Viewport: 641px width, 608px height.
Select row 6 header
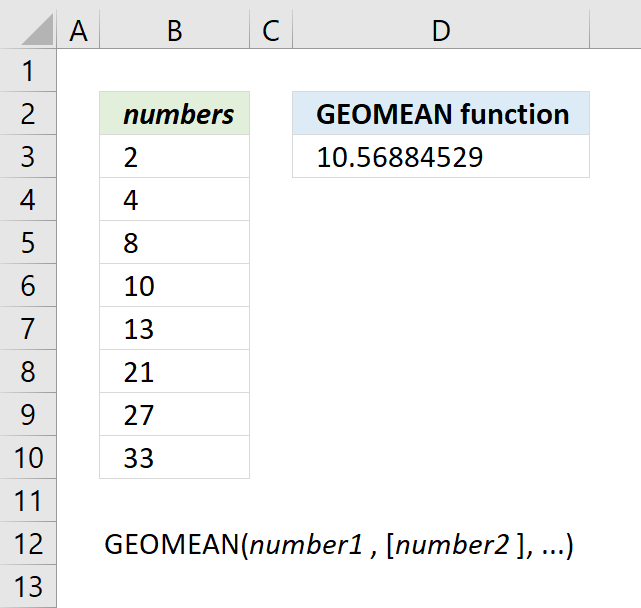coord(28,285)
